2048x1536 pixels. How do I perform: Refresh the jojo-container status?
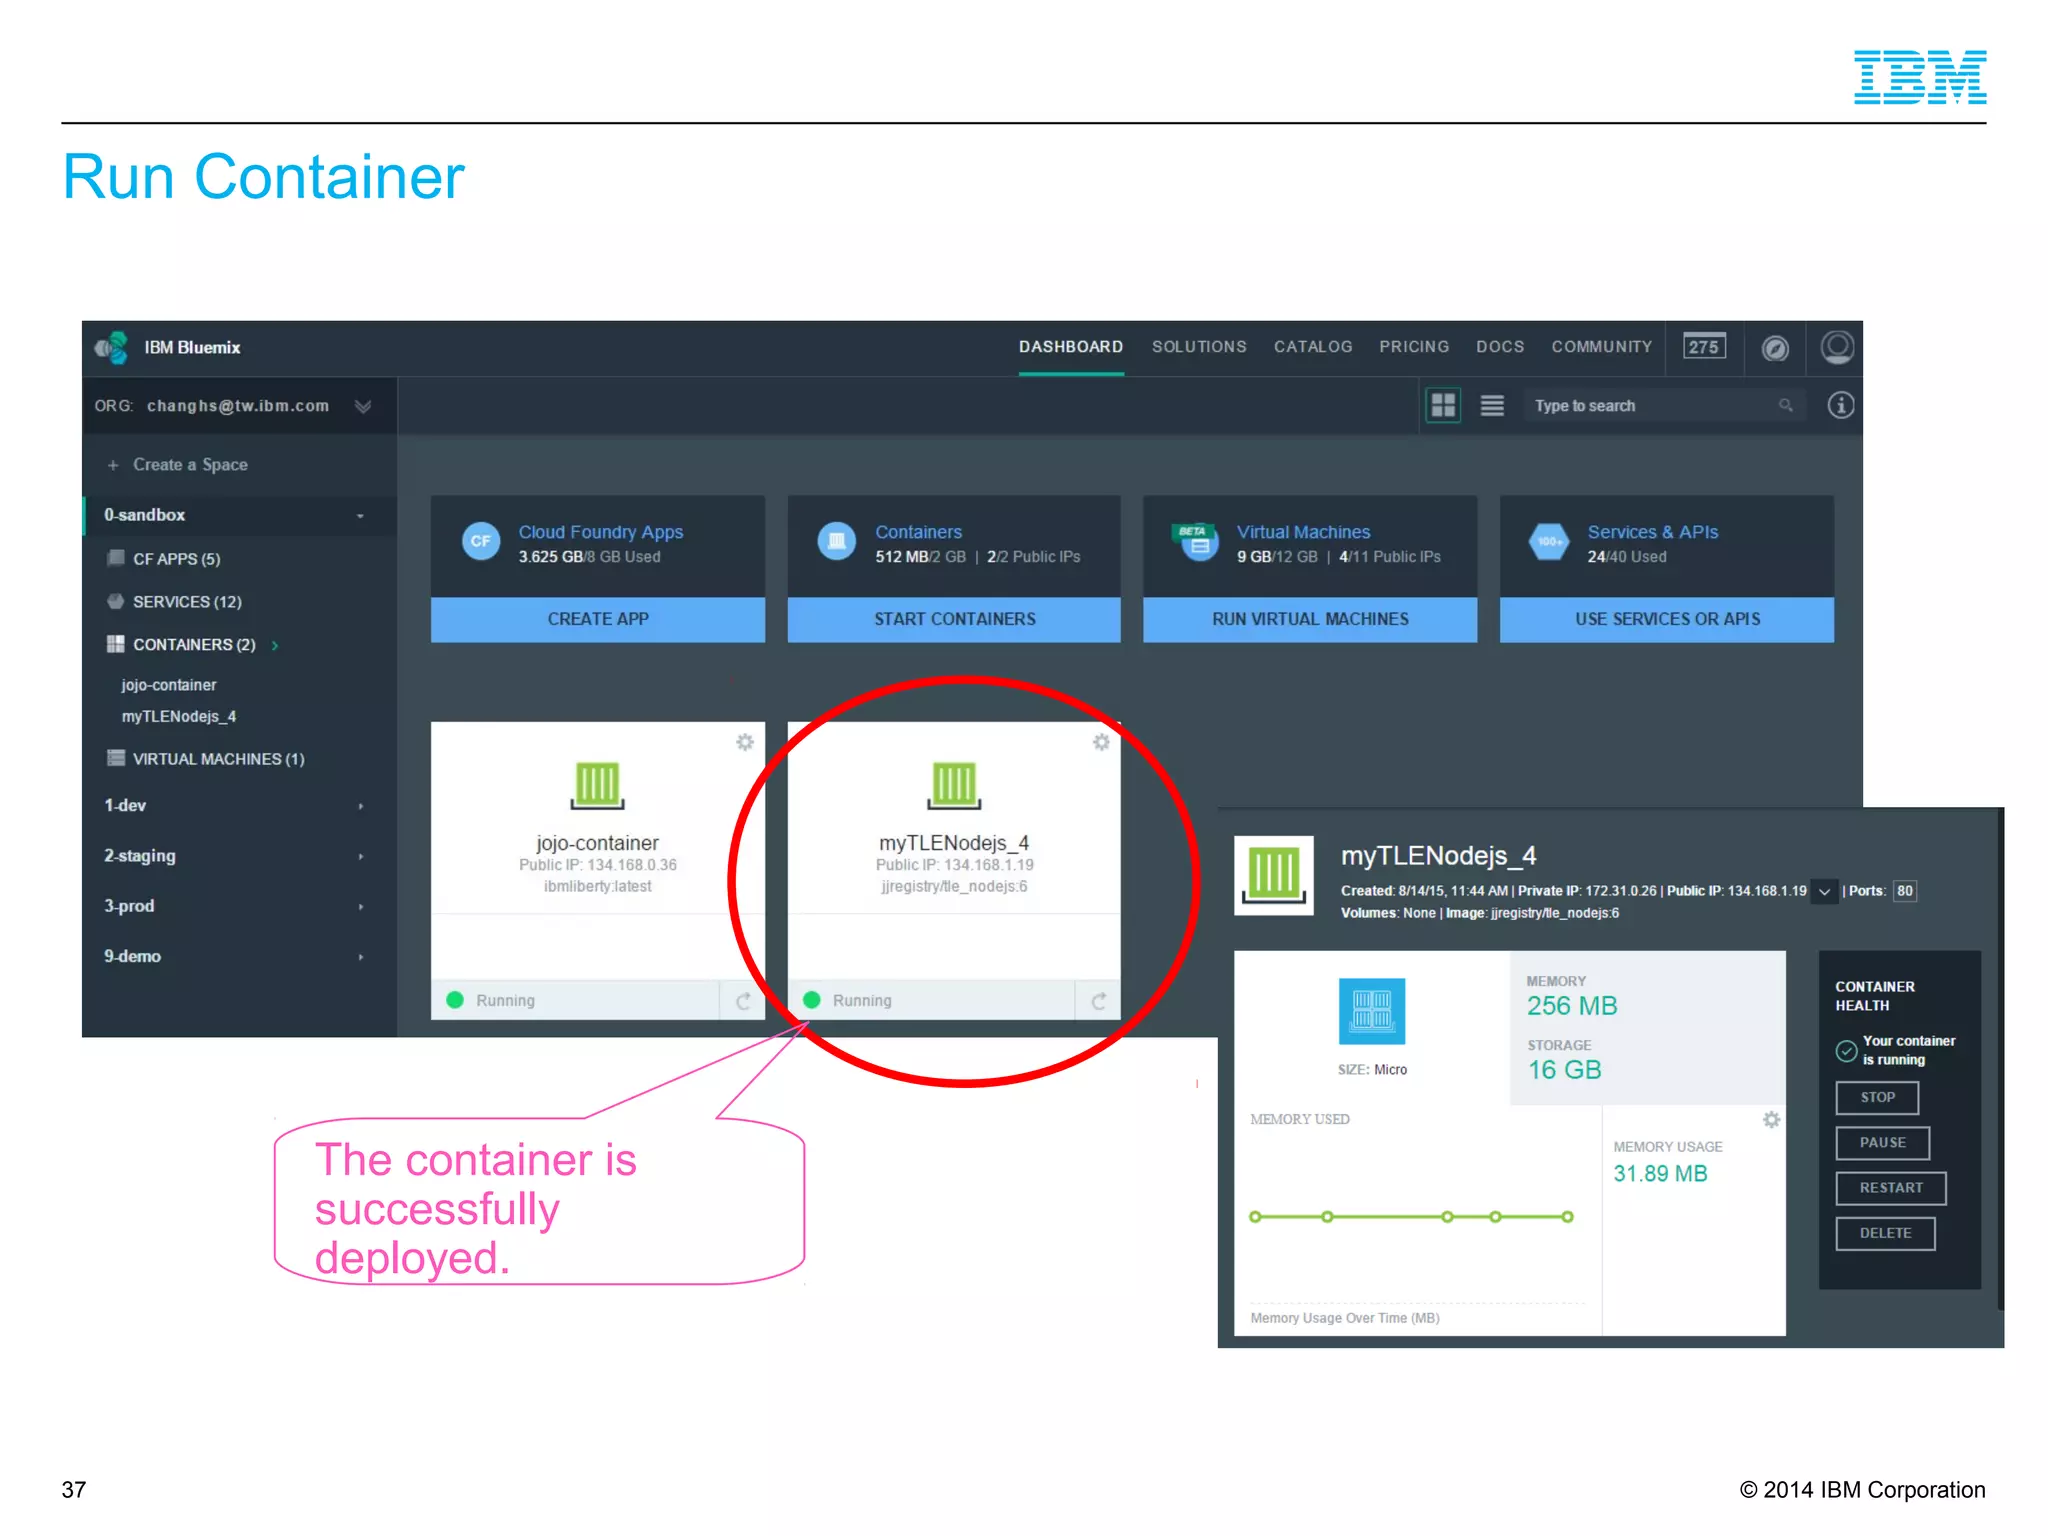click(x=743, y=1001)
